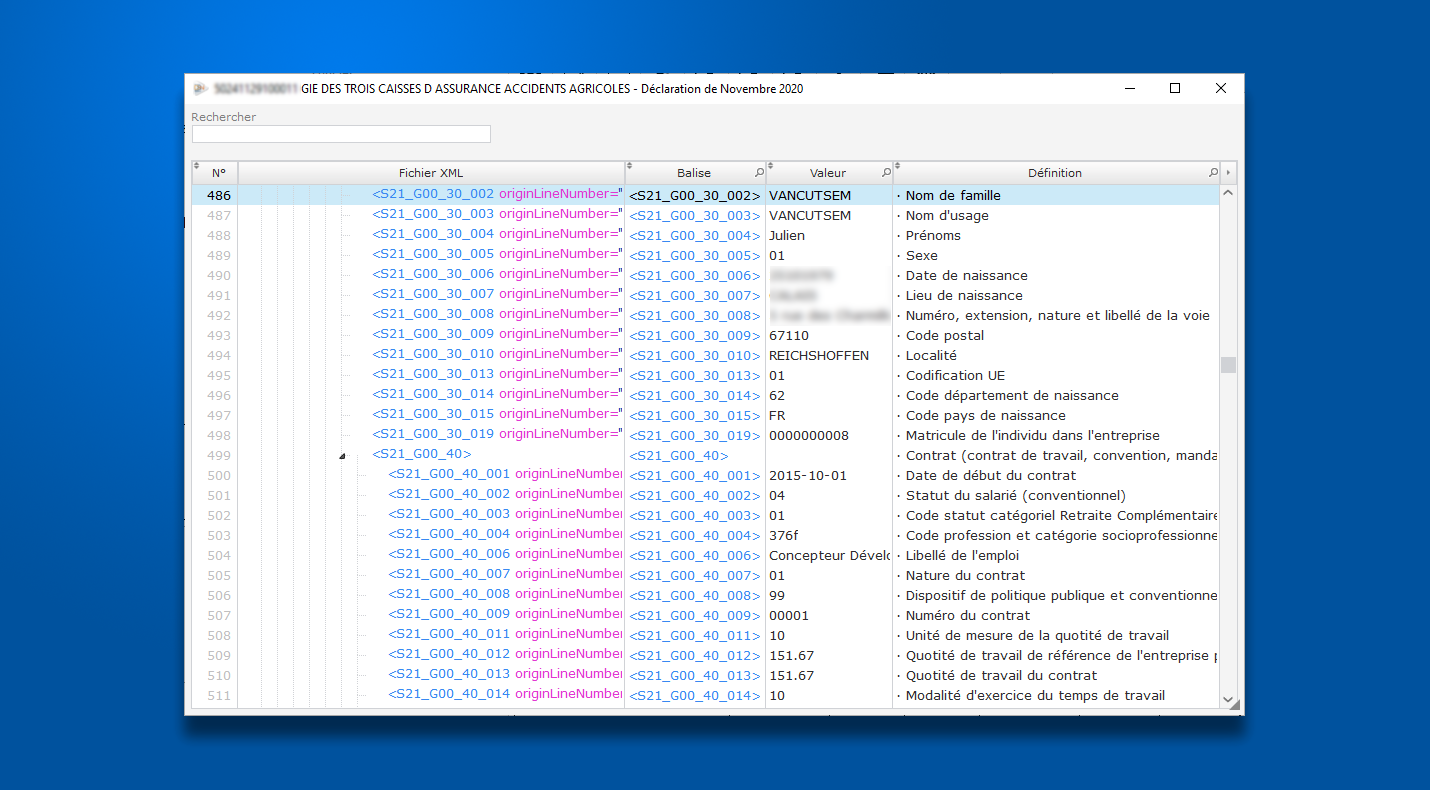Screen dimensions: 1430x790
Task: Click the value Julien
Action: [787, 236]
